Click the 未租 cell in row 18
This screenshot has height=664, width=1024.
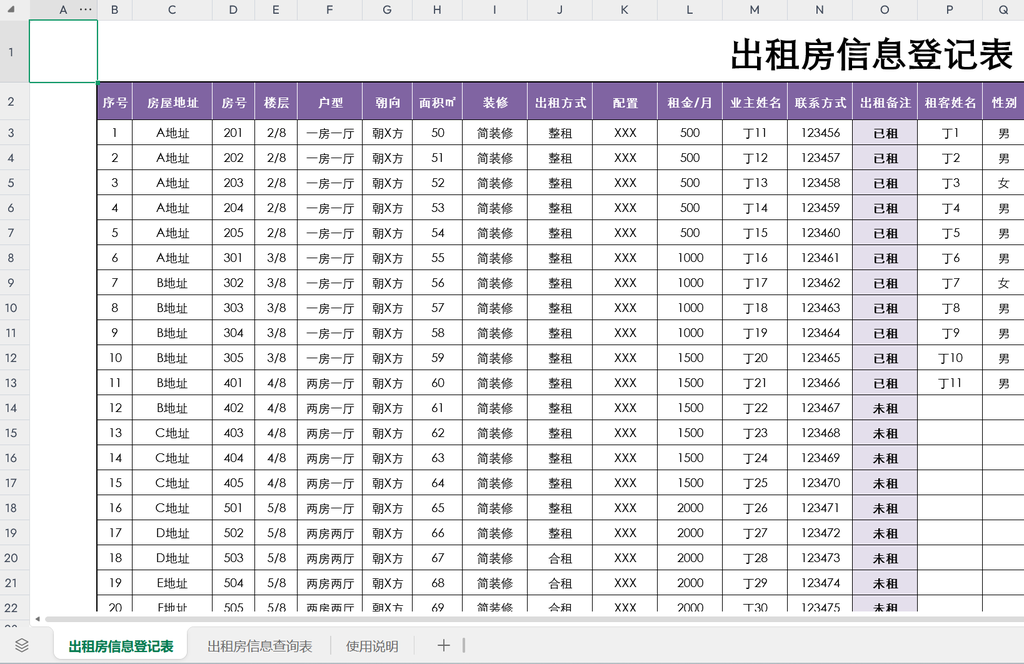[x=885, y=508]
